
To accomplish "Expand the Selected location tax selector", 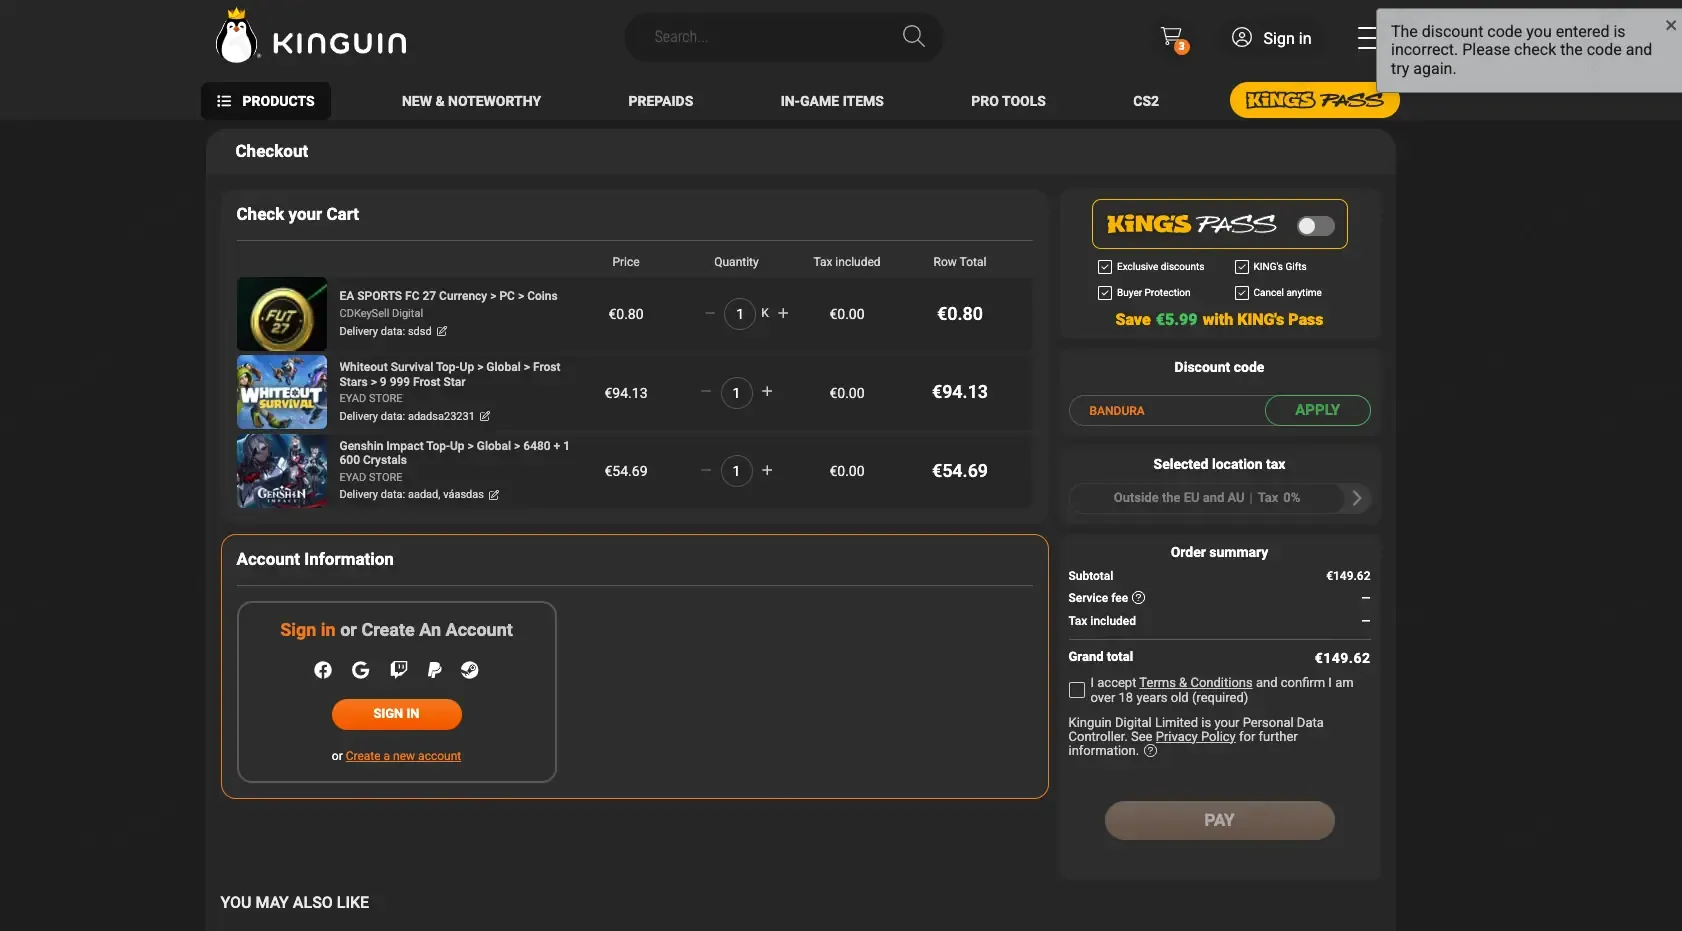I will [x=1219, y=498].
